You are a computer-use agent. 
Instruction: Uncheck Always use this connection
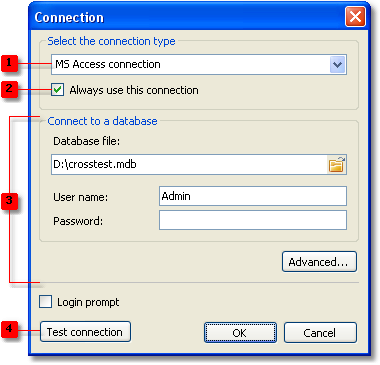[x=58, y=90]
